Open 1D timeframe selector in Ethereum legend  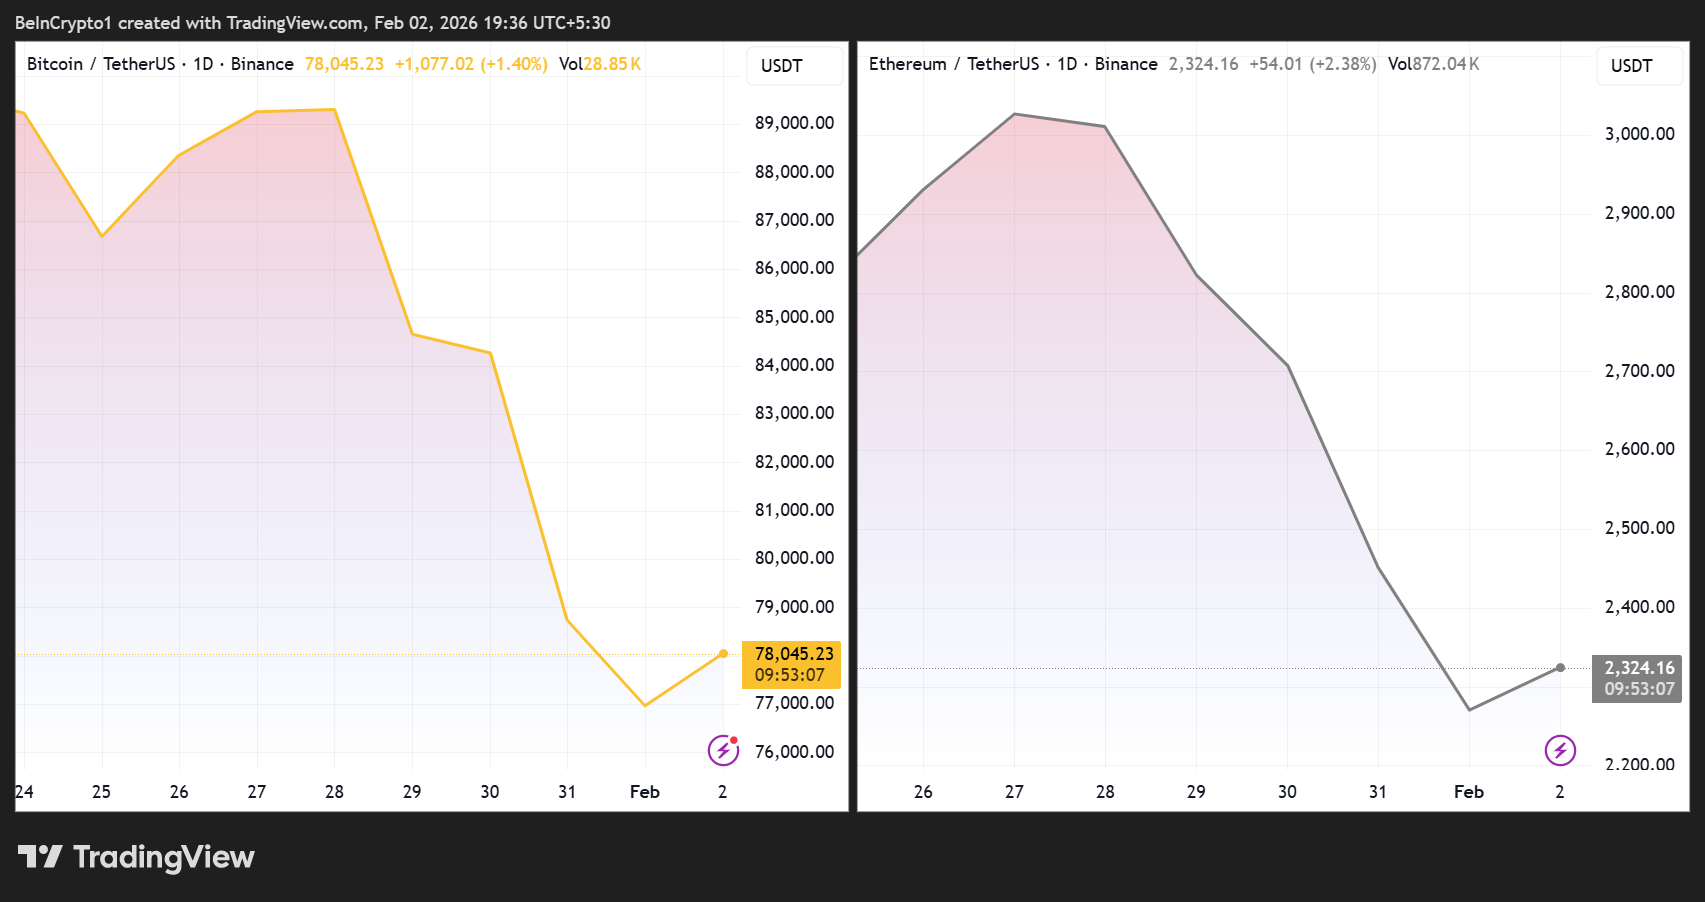tap(1066, 63)
